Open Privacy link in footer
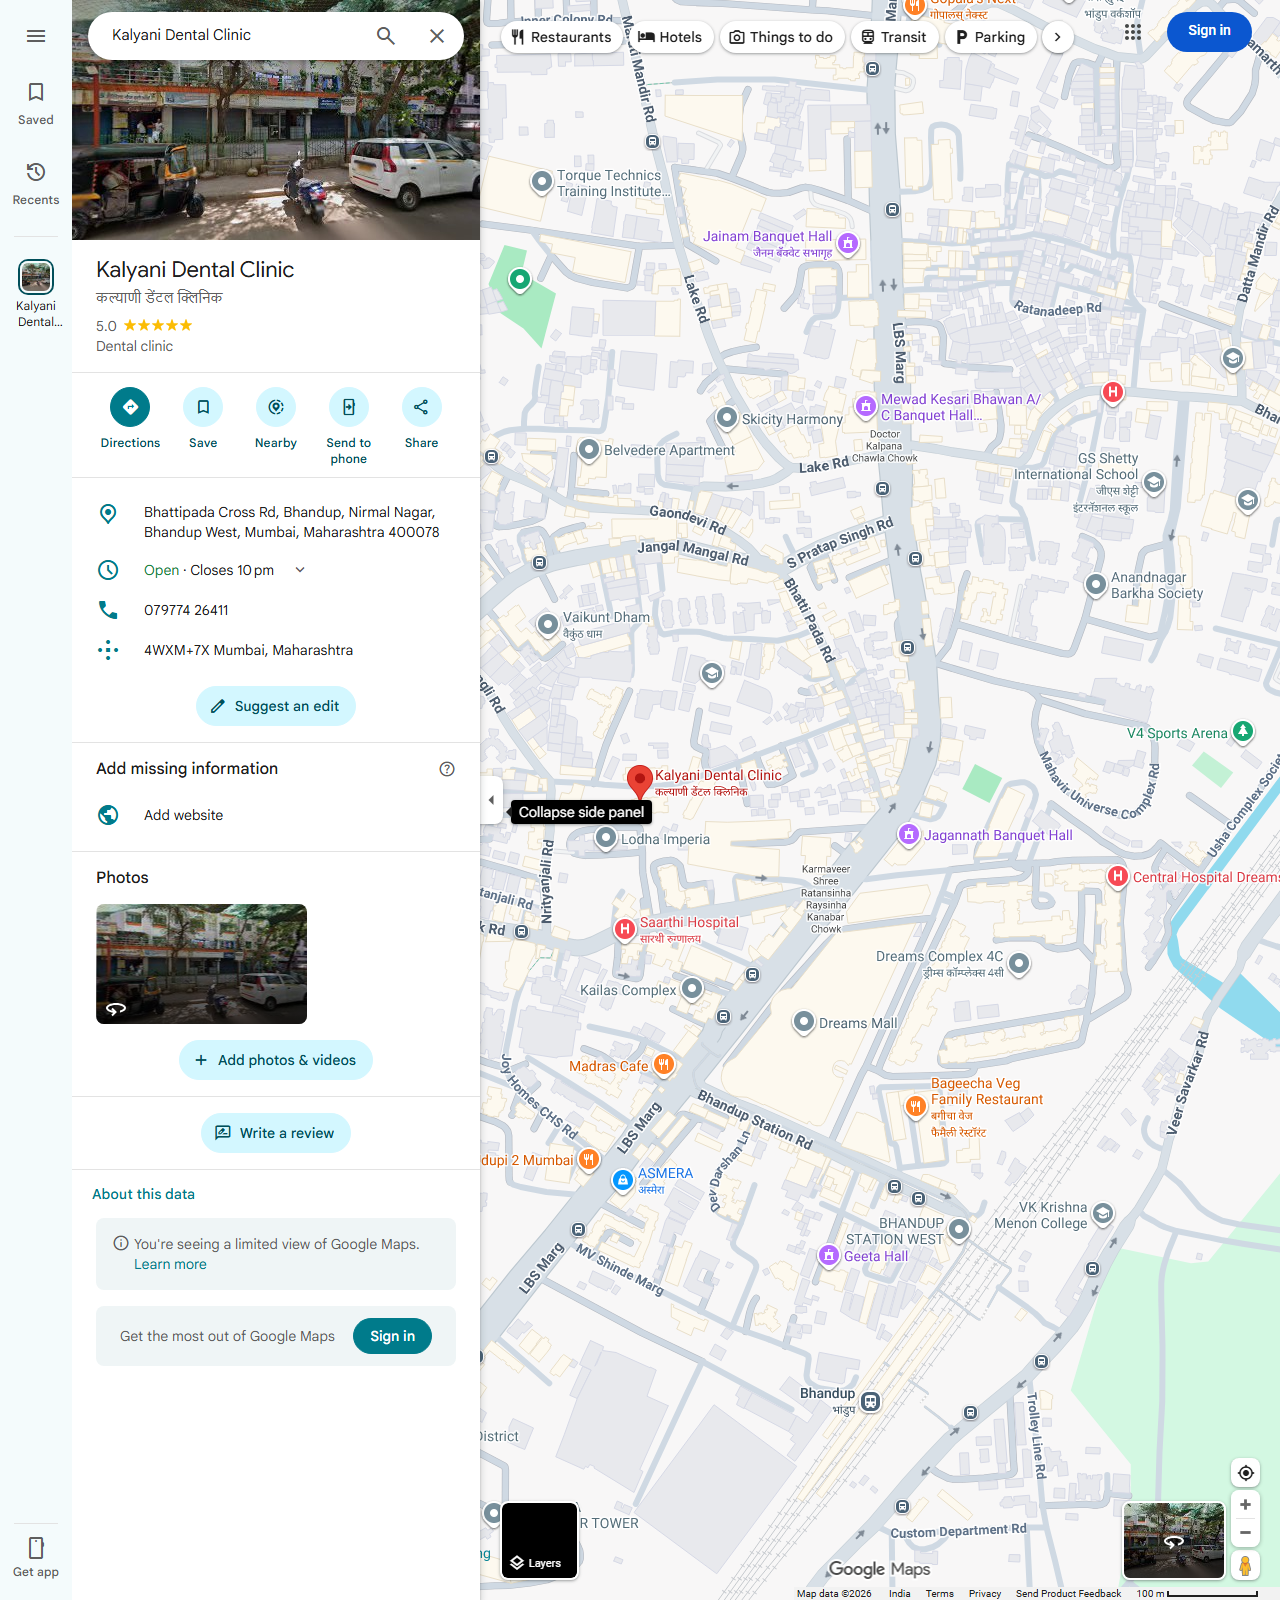 pos(985,1593)
